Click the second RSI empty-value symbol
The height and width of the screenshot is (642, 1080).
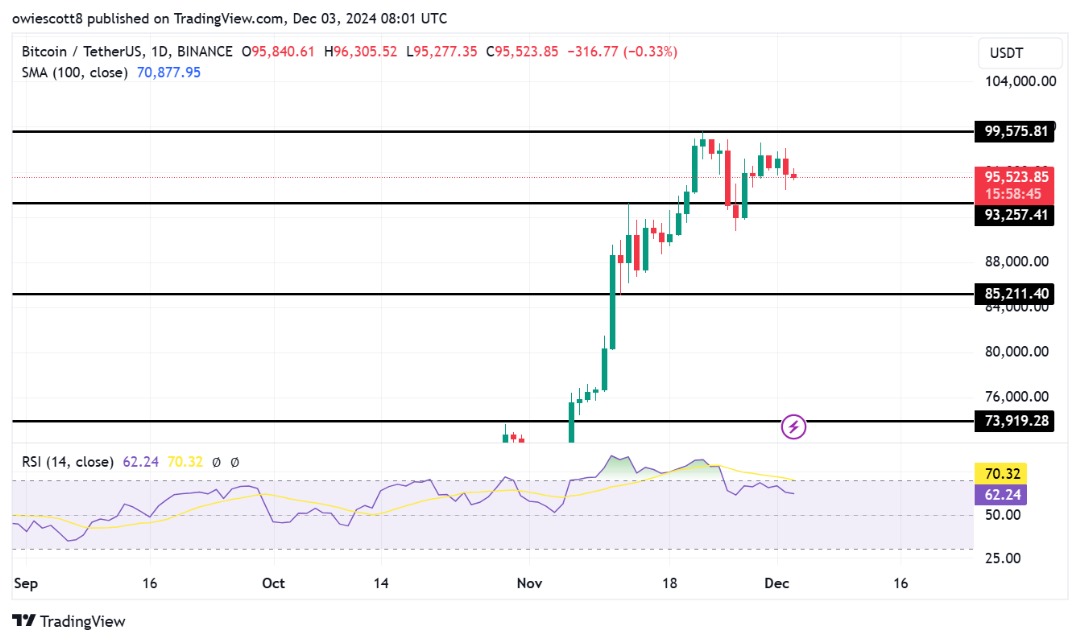click(x=235, y=462)
